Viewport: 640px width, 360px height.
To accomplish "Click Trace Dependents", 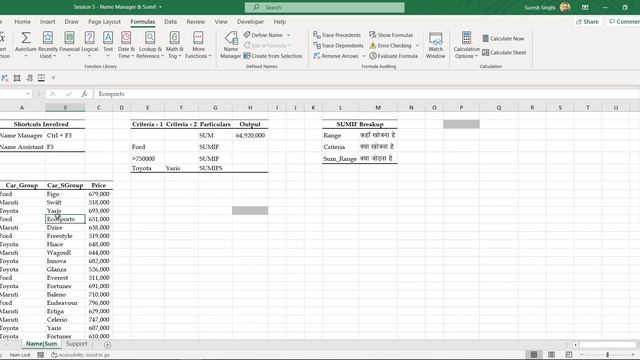I will click(338, 46).
